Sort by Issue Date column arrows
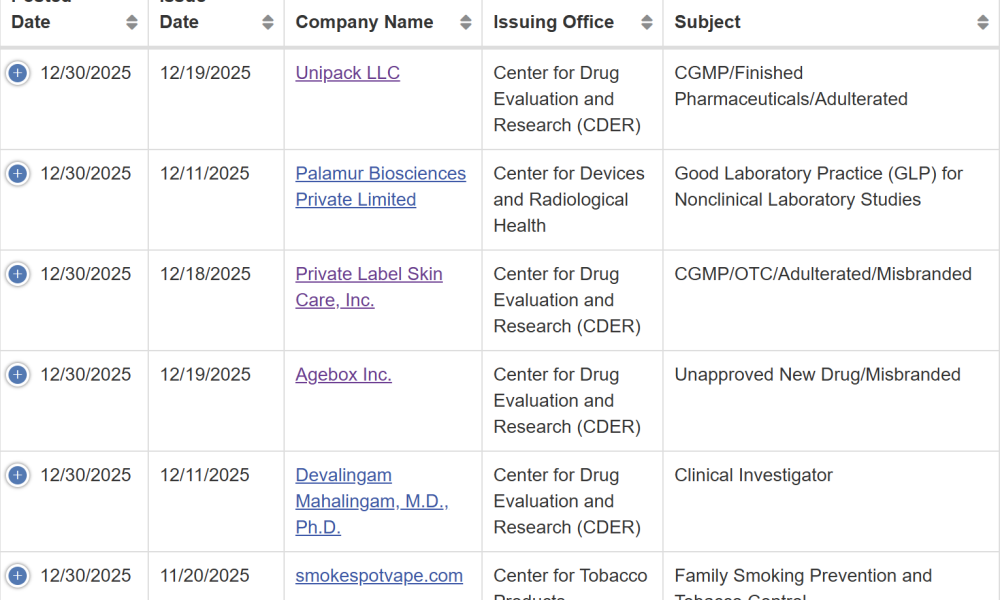Image resolution: width=1000 pixels, height=600 pixels. coord(268,22)
